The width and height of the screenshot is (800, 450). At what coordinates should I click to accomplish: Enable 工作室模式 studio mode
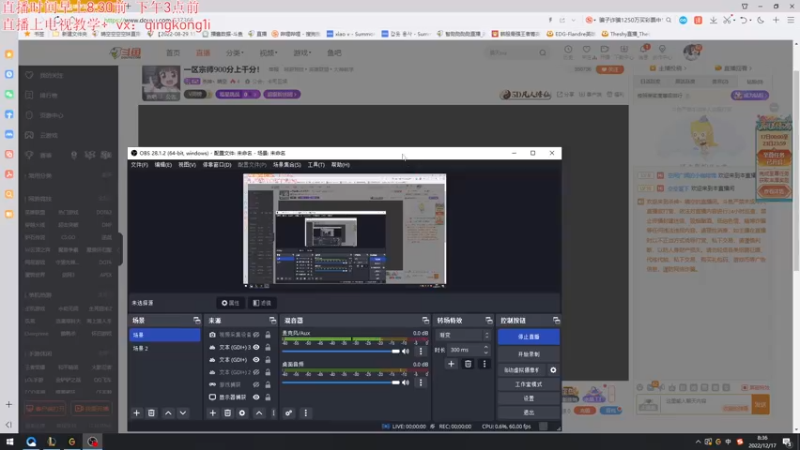[529, 384]
